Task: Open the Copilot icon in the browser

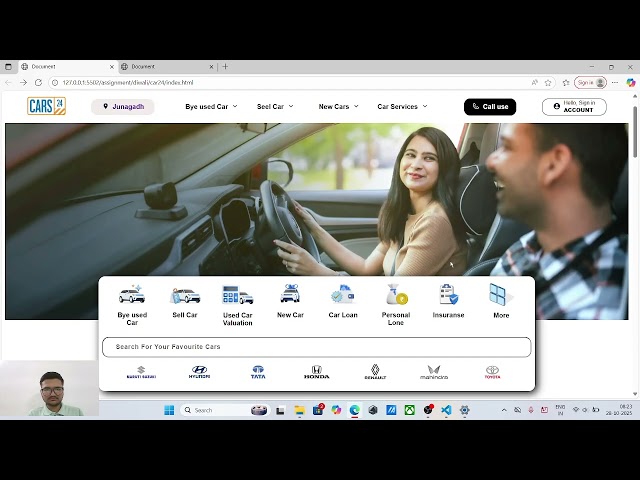Action: point(631,83)
